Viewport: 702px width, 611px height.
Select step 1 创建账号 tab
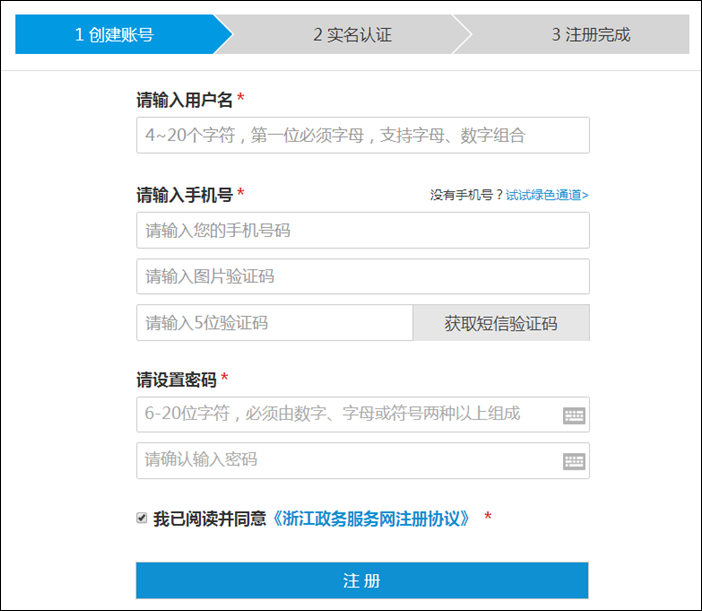pyautogui.click(x=115, y=35)
